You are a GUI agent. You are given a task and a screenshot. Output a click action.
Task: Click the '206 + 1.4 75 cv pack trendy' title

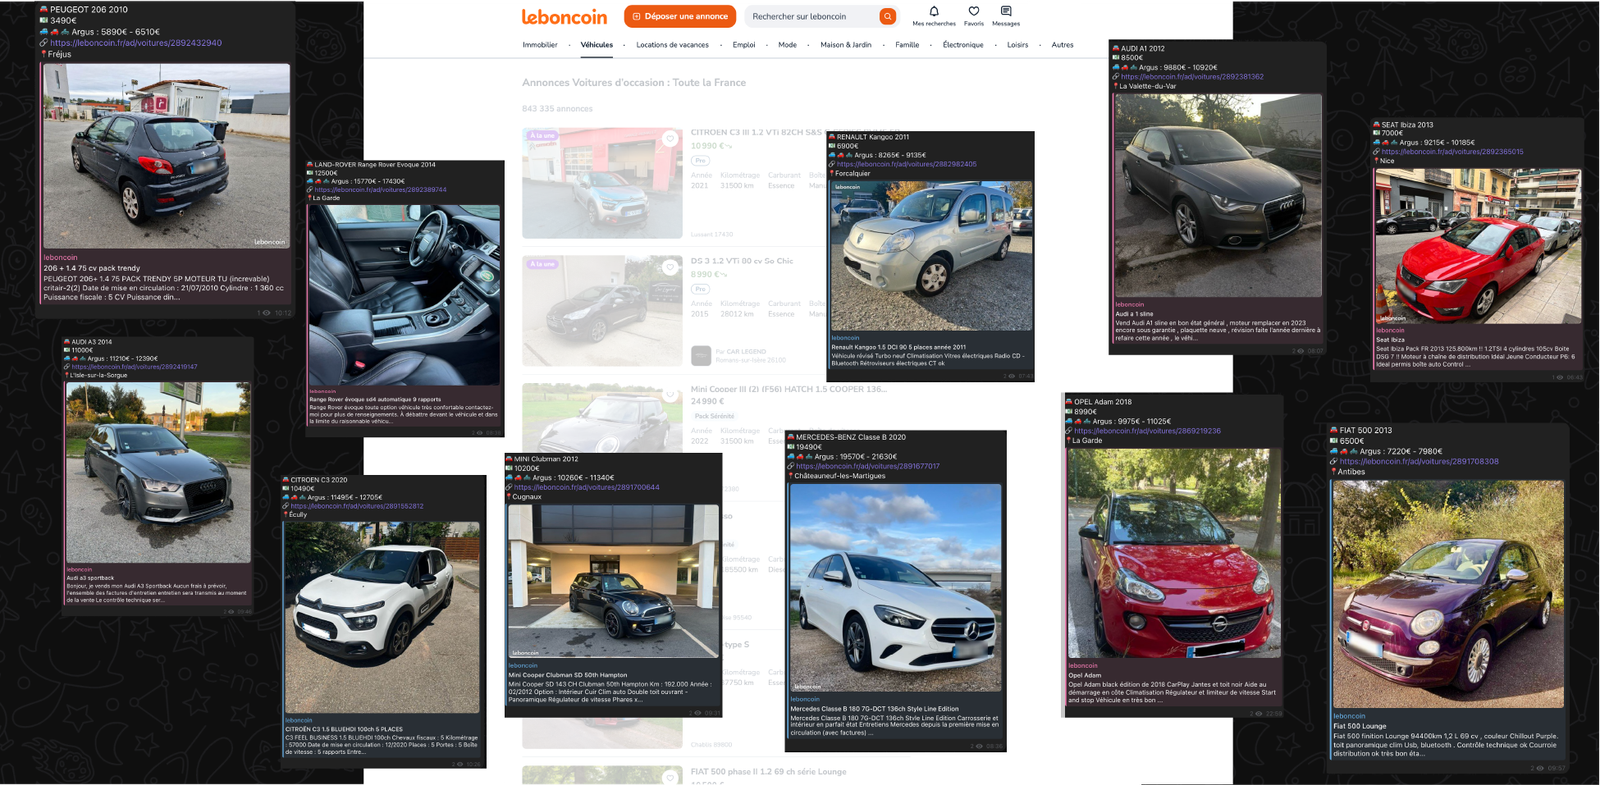pyautogui.click(x=92, y=268)
